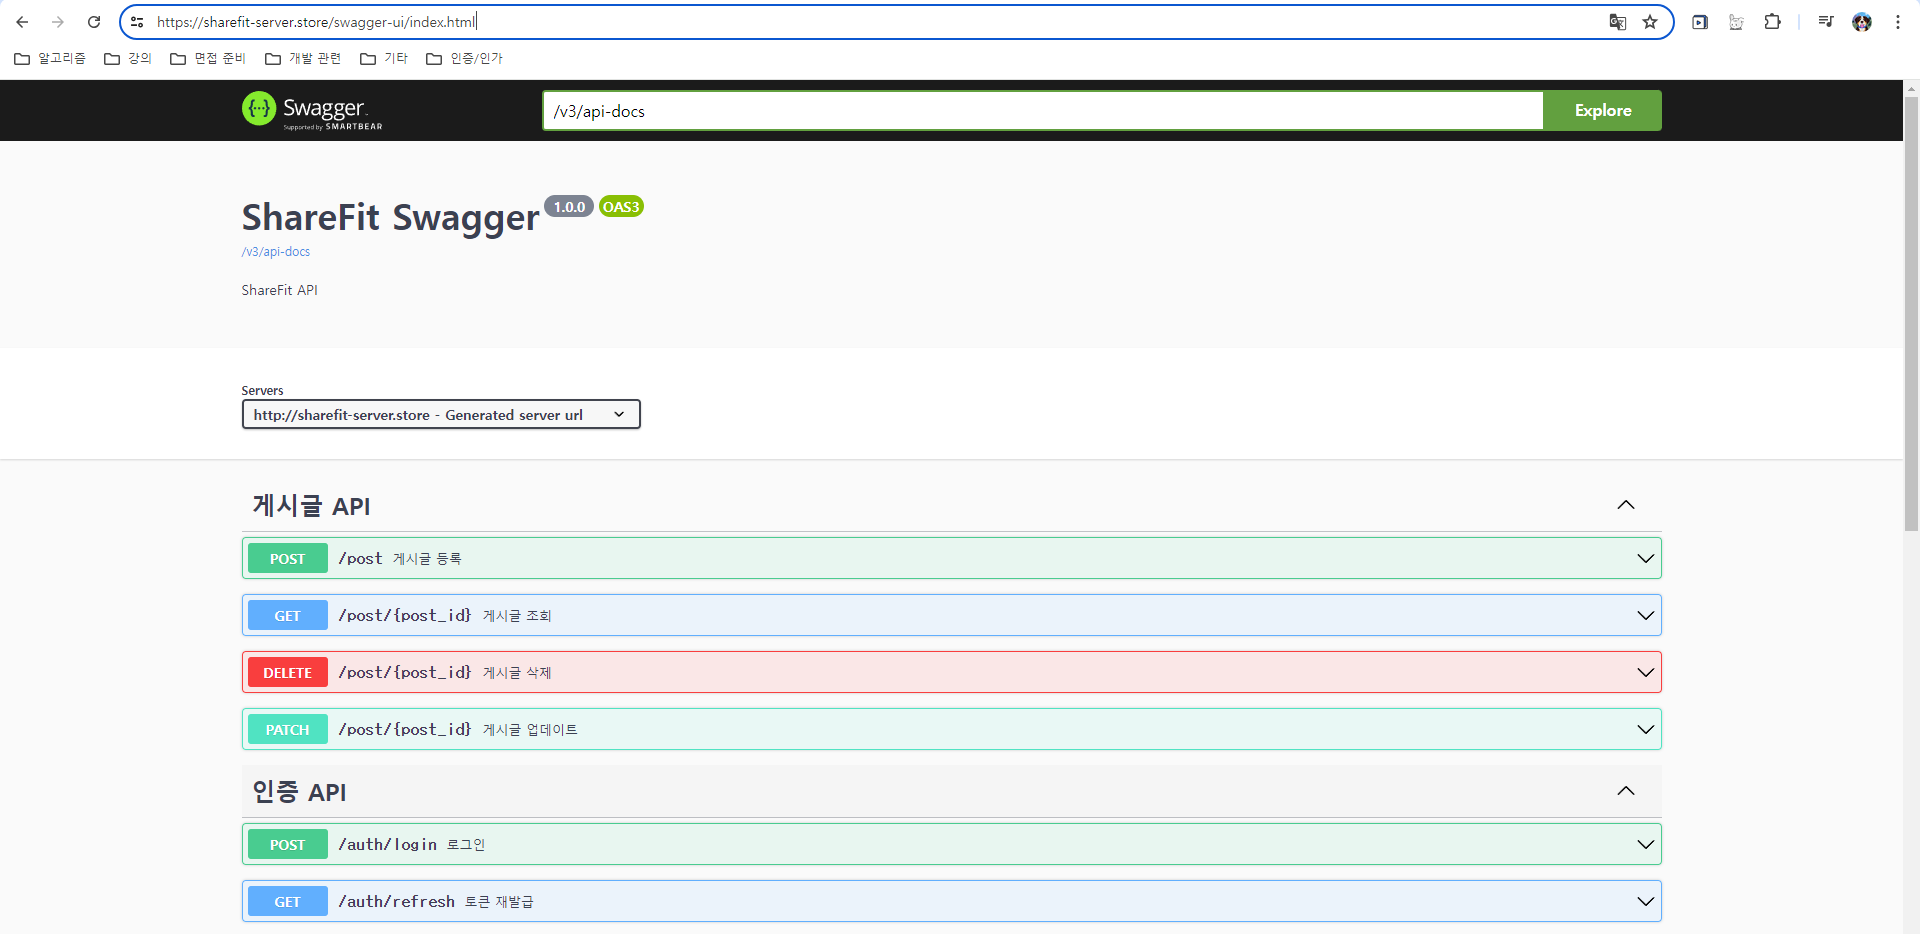
Task: Click the ShareFit API description text
Action: 279,290
